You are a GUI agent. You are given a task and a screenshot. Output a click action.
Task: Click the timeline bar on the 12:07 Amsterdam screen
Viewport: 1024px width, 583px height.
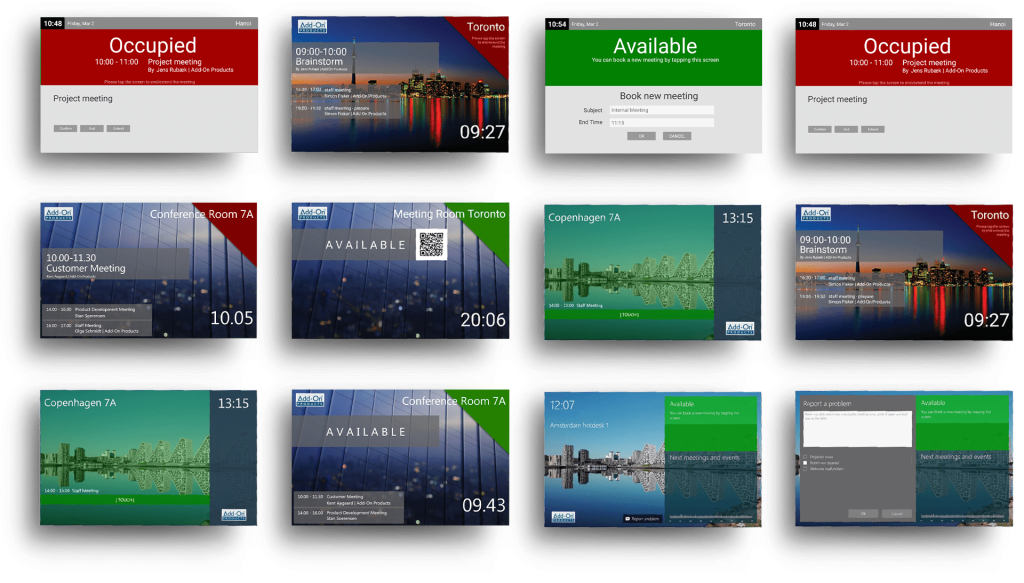click(712, 517)
